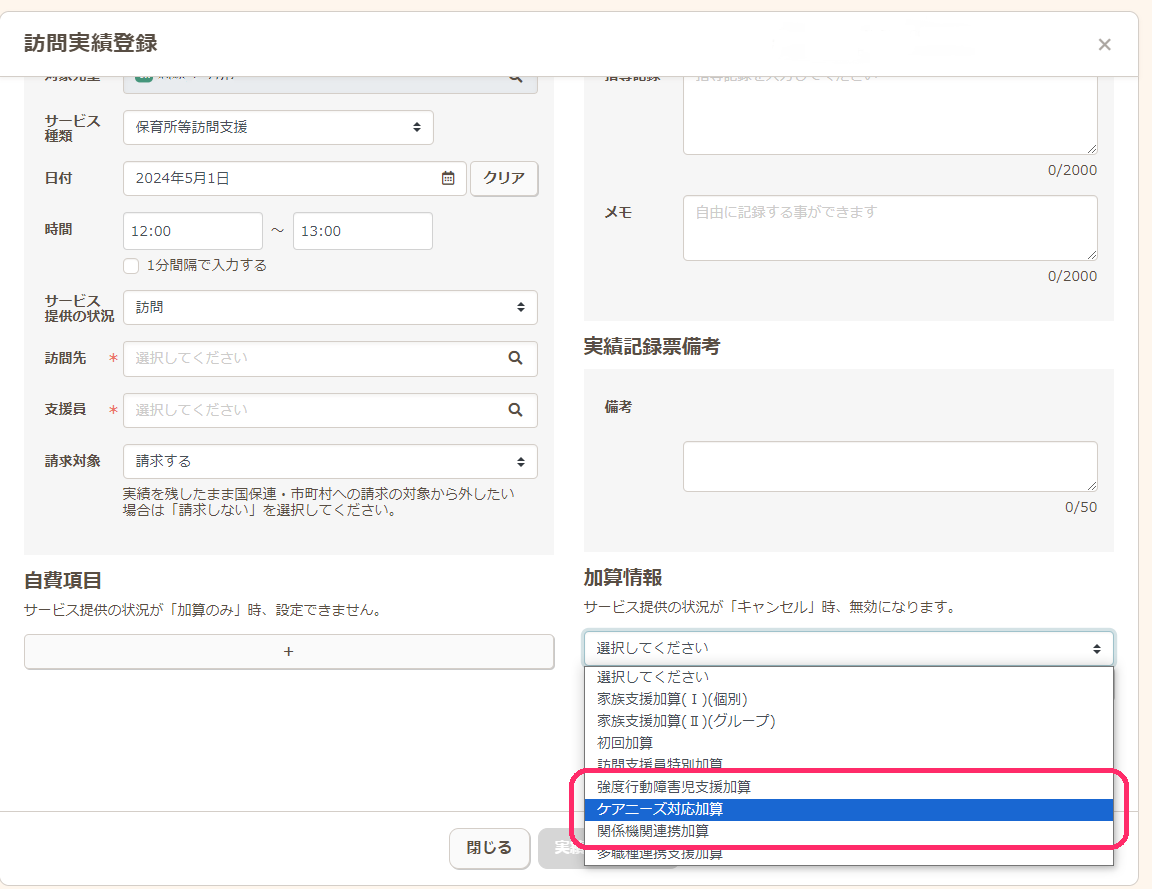
Task: Collapse the 加算情報 select box
Action: coord(848,648)
